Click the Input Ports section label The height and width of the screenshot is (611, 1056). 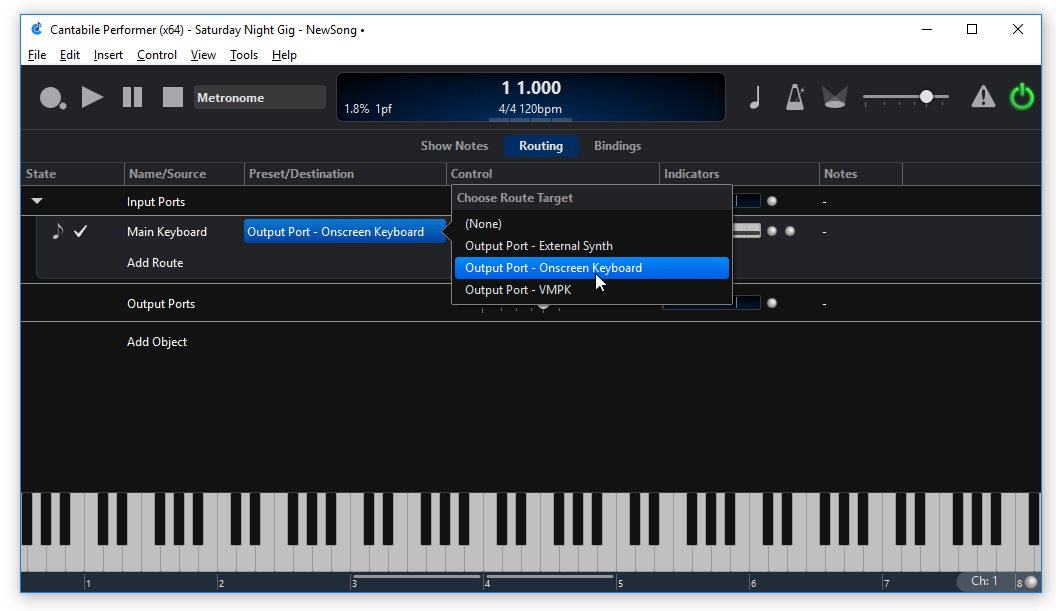[x=156, y=202]
